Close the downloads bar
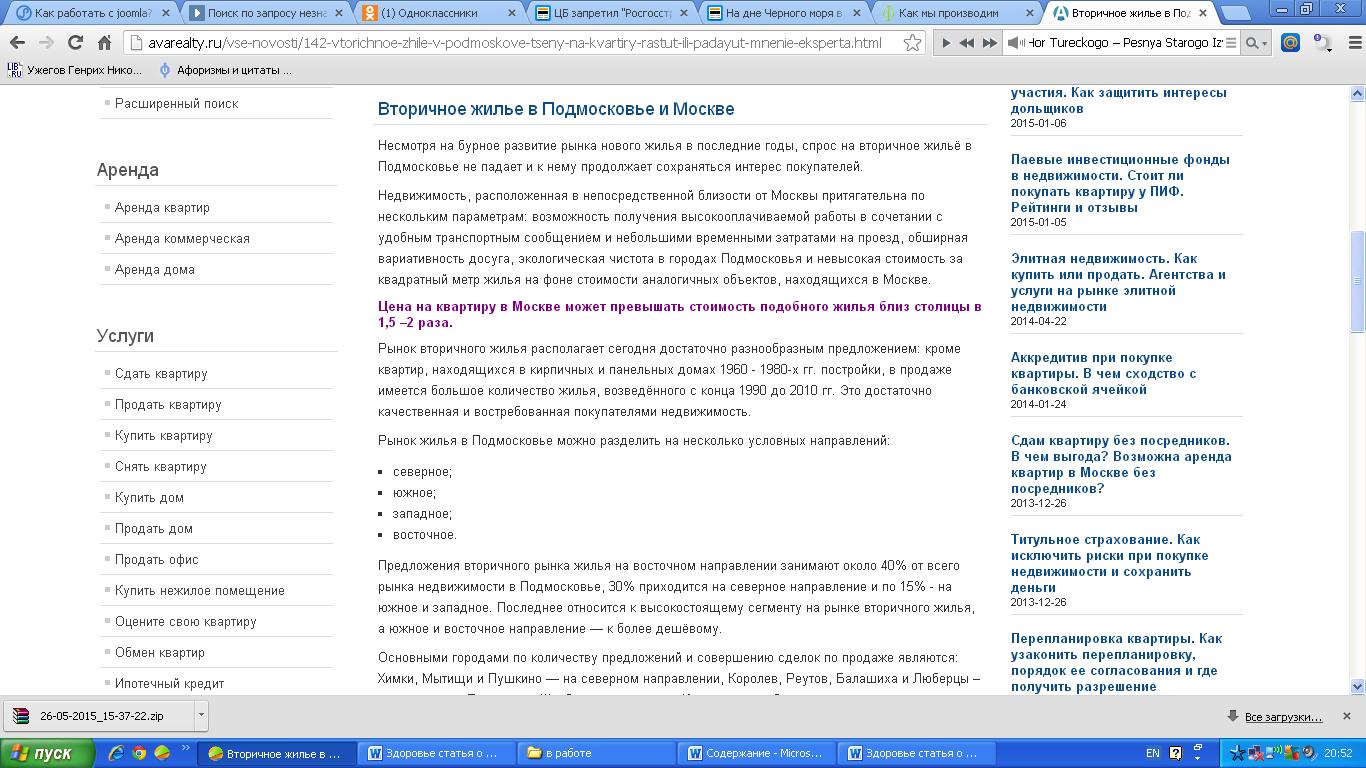 pos(1347,716)
